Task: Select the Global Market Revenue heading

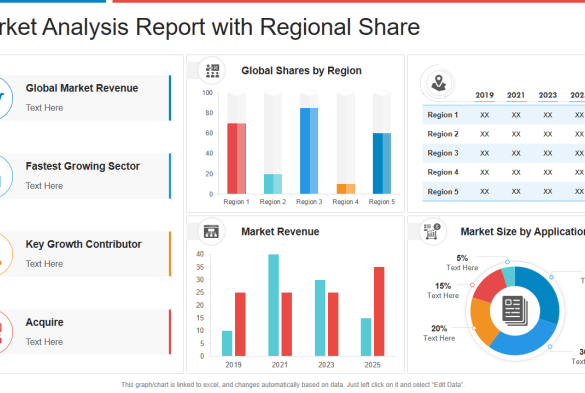Action: pos(82,88)
